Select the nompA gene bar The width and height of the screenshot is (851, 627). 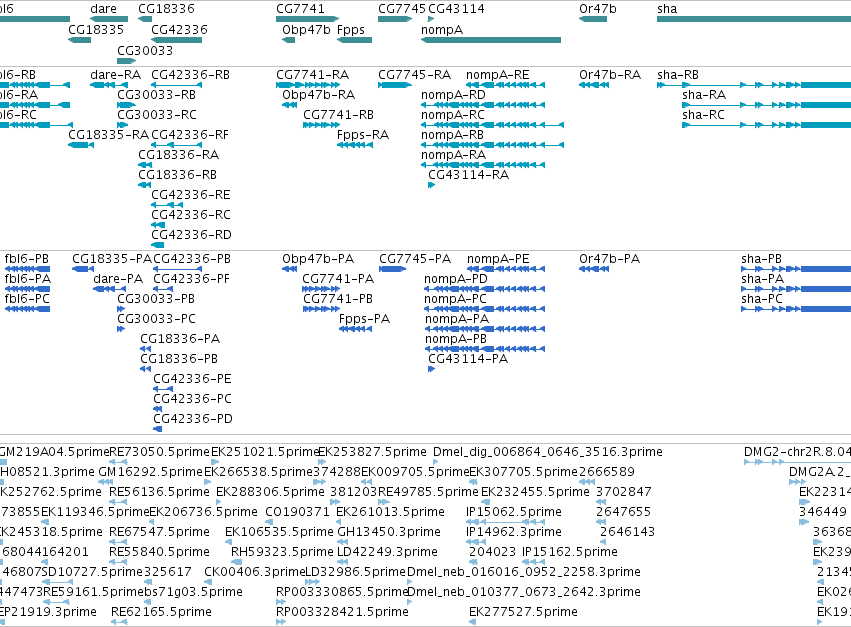coord(491,40)
